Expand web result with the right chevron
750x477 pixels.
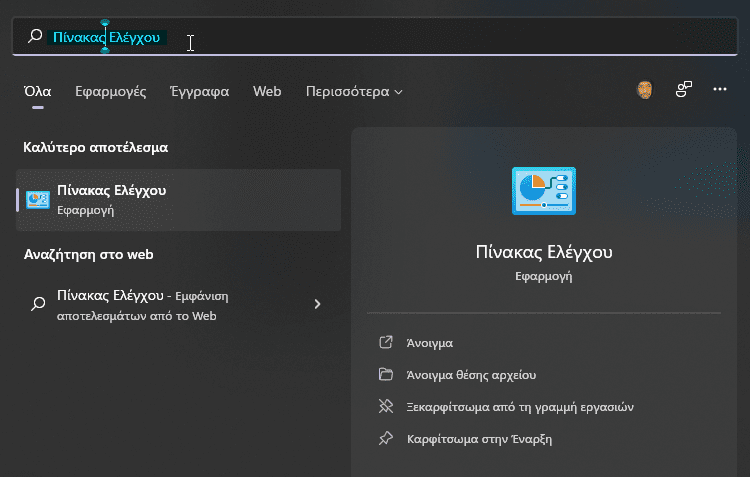(317, 304)
